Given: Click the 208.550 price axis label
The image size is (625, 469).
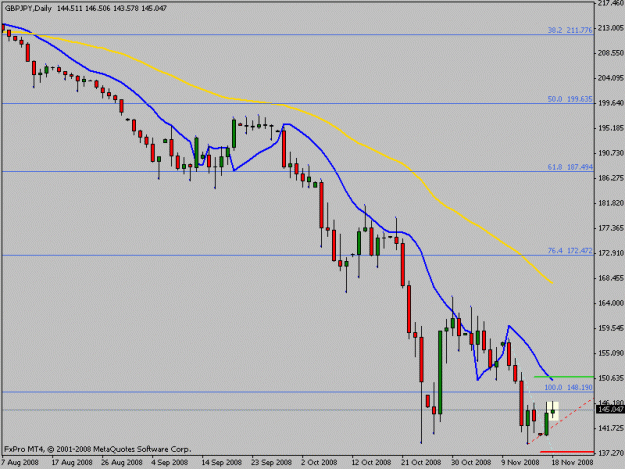Looking at the screenshot, I should [x=610, y=53].
